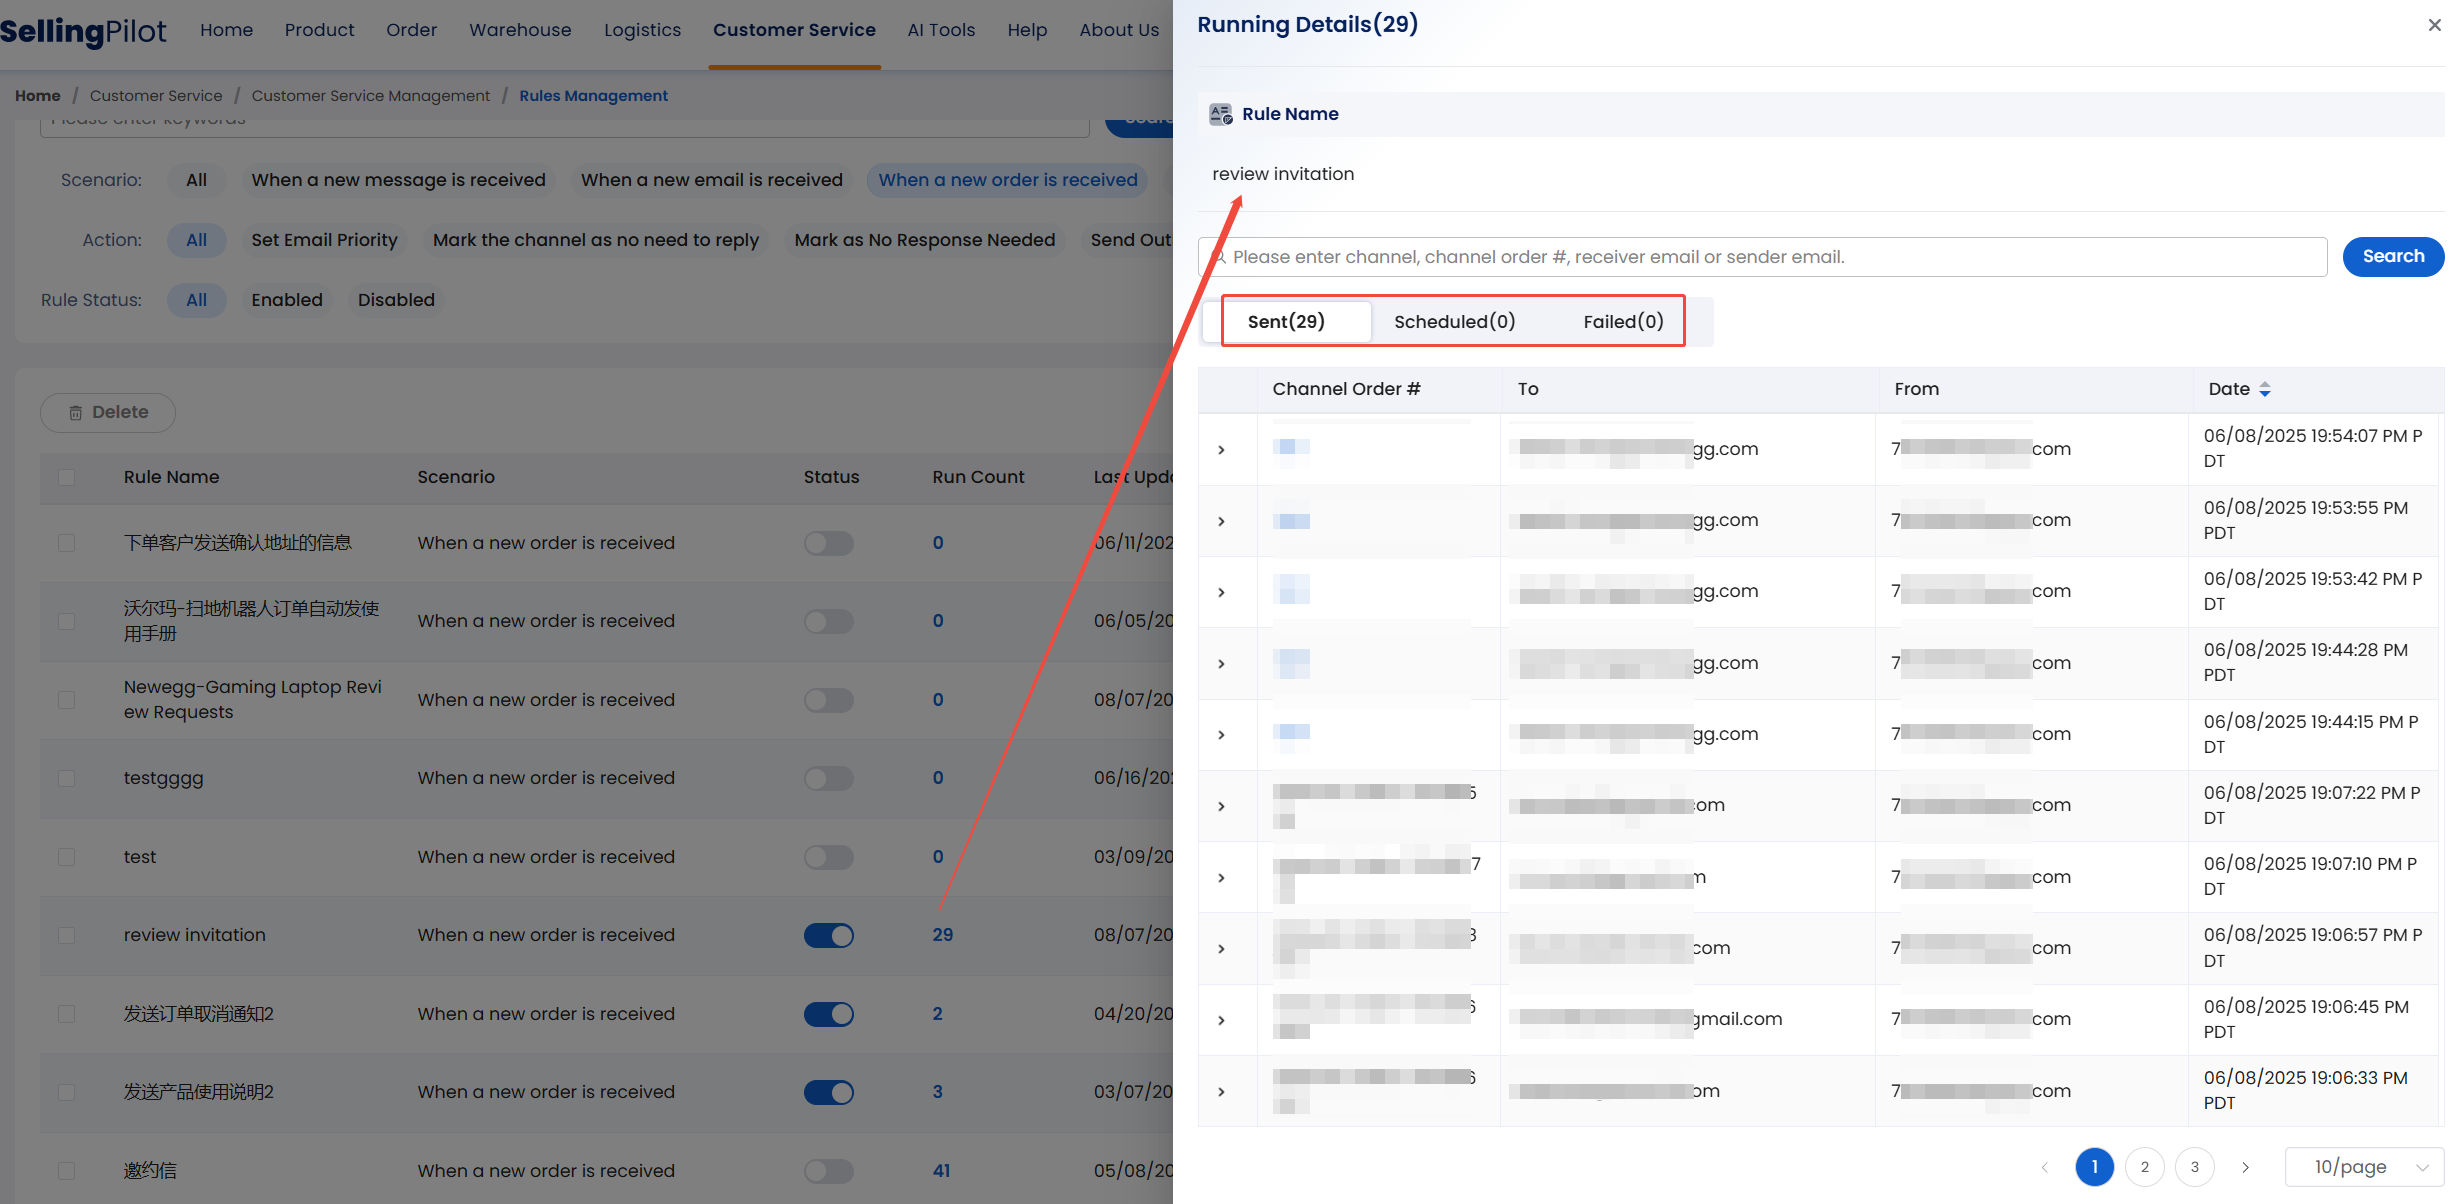Toggle switch for 发送产品使用说明2 rule
The height and width of the screenshot is (1204, 2457).
[829, 1092]
